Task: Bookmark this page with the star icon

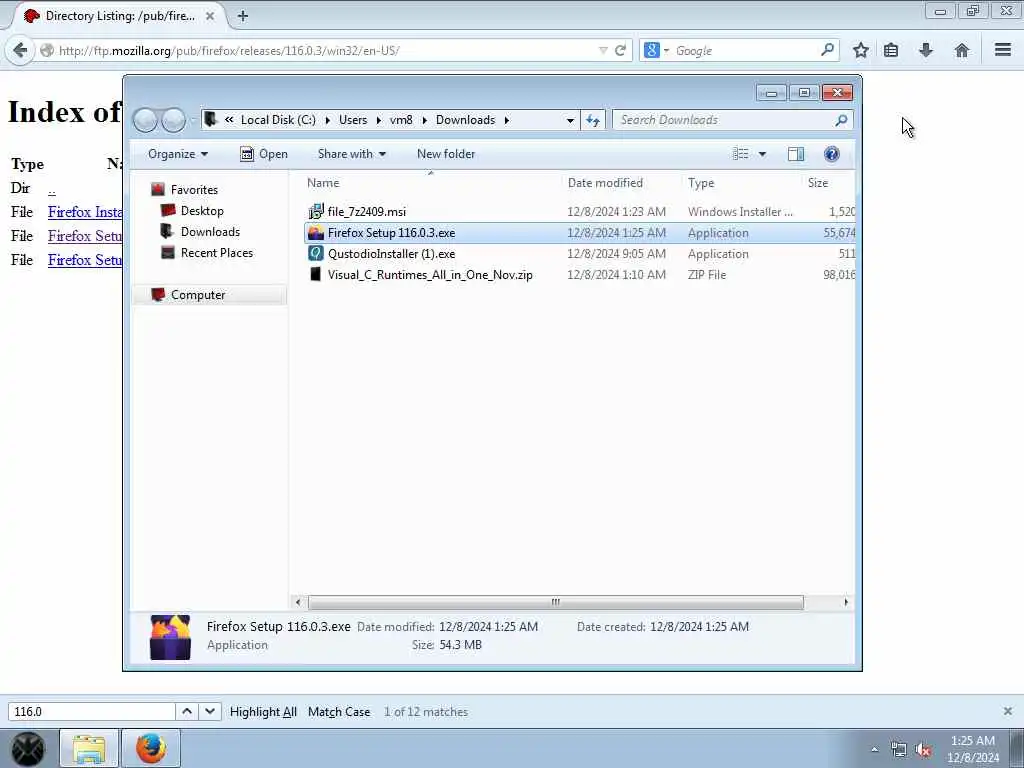Action: point(861,50)
